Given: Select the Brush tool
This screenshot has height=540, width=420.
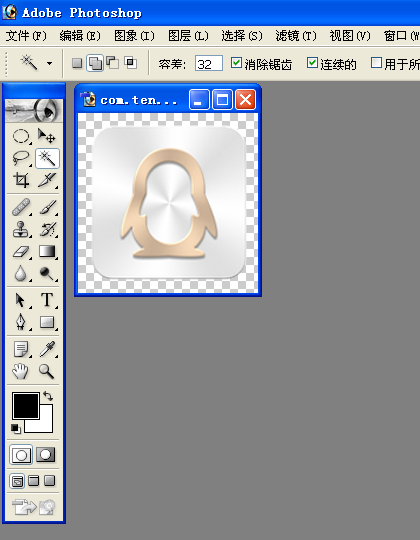Looking at the screenshot, I should [47, 208].
